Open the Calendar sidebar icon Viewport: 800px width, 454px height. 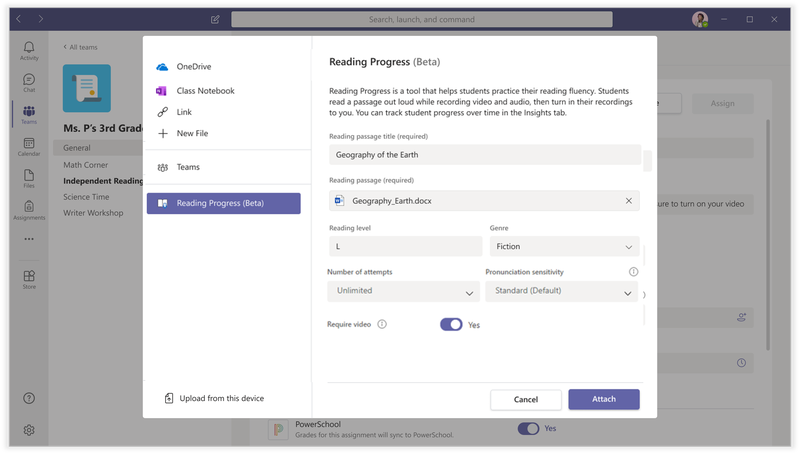tap(29, 147)
